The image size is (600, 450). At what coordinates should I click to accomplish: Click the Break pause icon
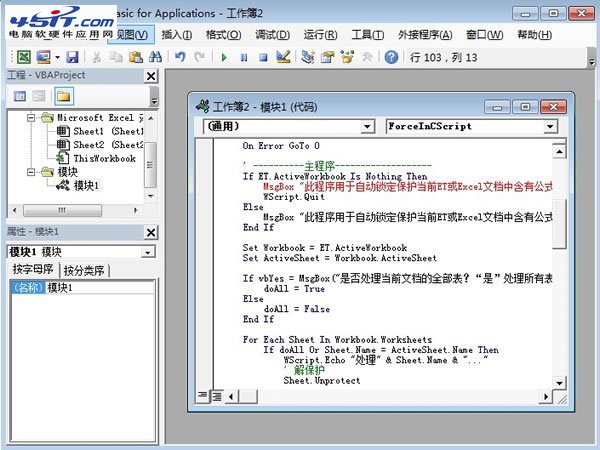pyautogui.click(x=244, y=58)
